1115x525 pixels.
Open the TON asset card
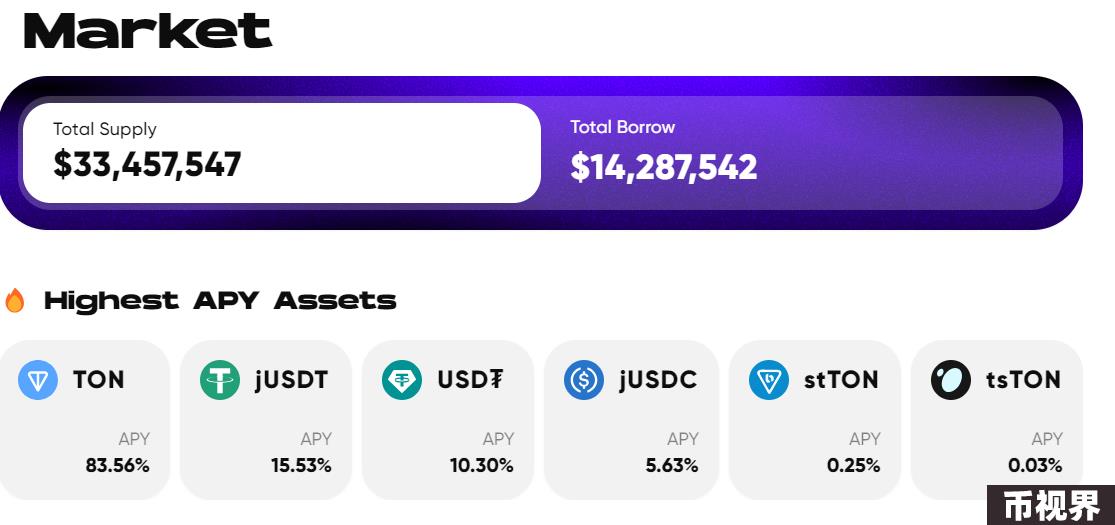coord(83,420)
